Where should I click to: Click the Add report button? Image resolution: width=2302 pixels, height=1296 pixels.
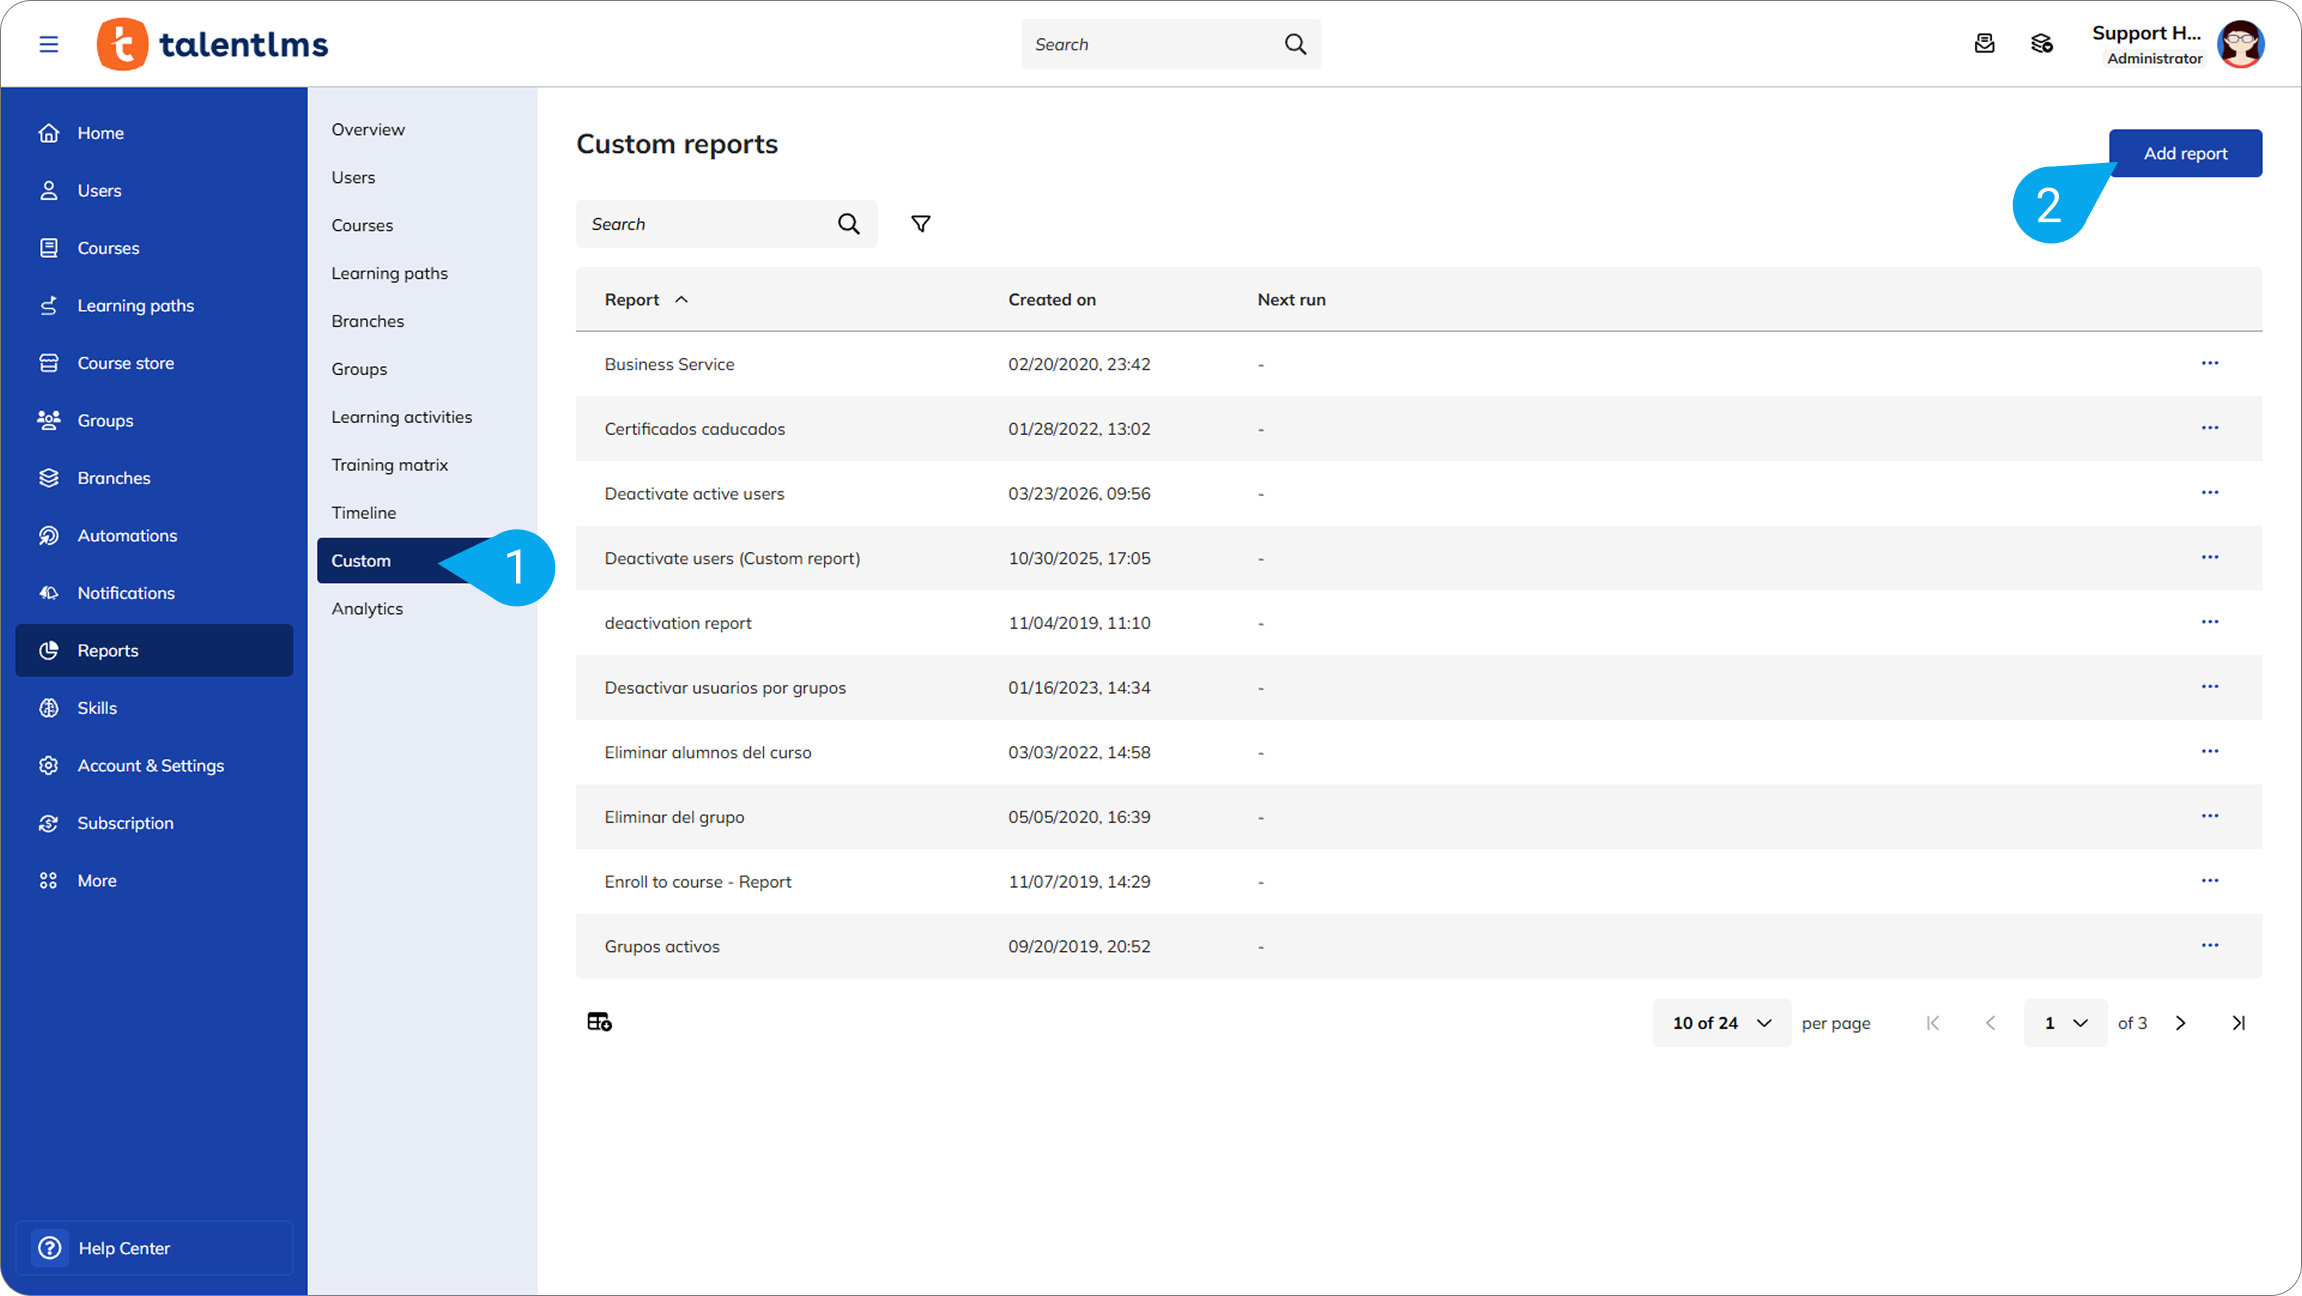[x=2184, y=153]
